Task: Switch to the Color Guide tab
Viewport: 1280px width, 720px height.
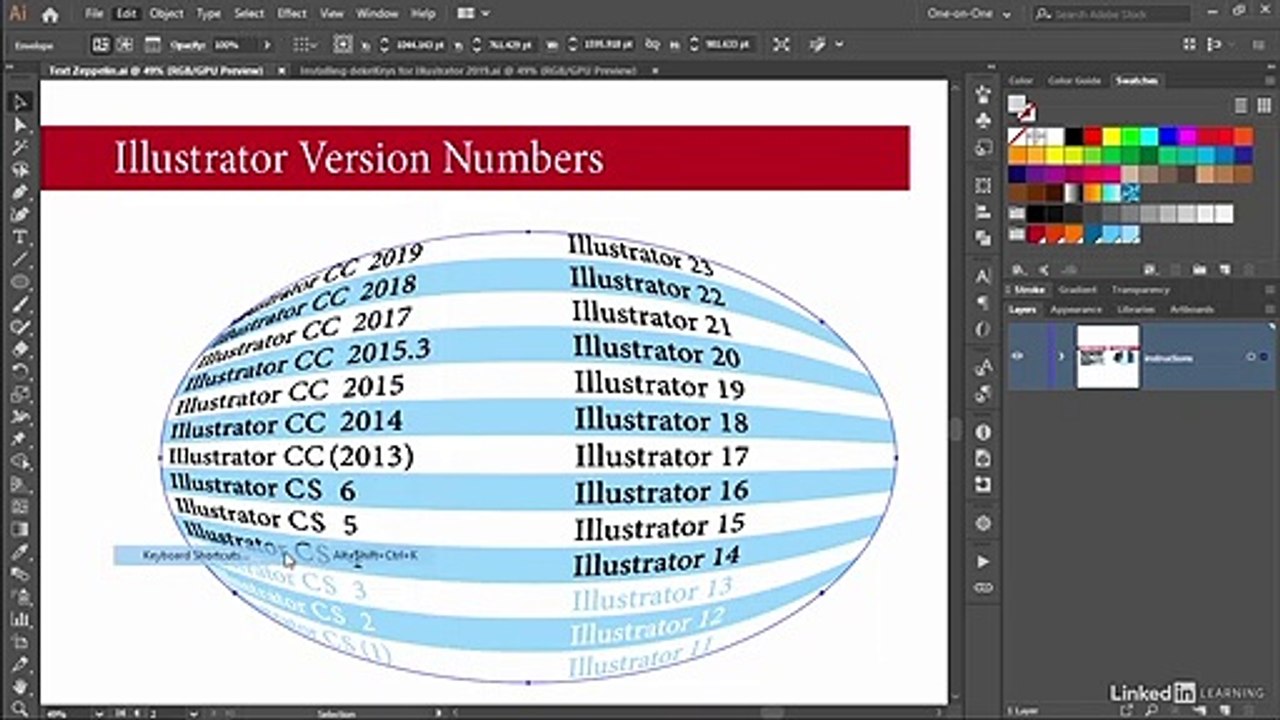Action: coord(1074,80)
